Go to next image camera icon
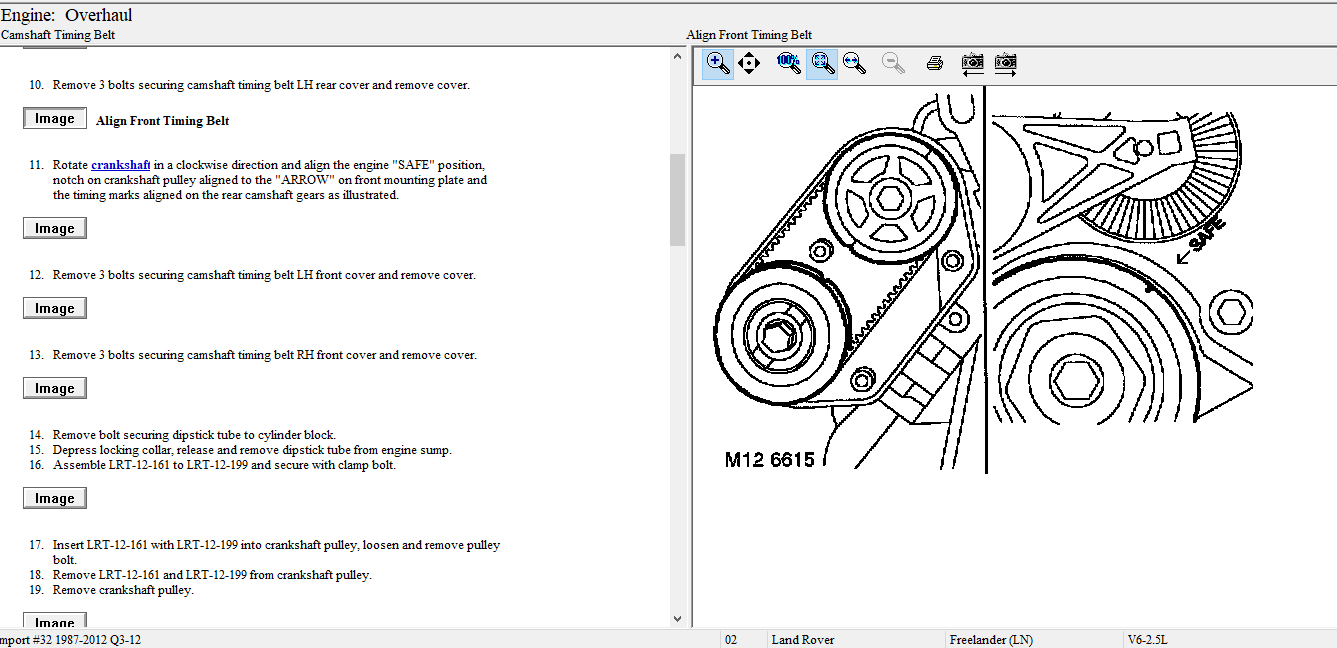 click(x=1005, y=64)
